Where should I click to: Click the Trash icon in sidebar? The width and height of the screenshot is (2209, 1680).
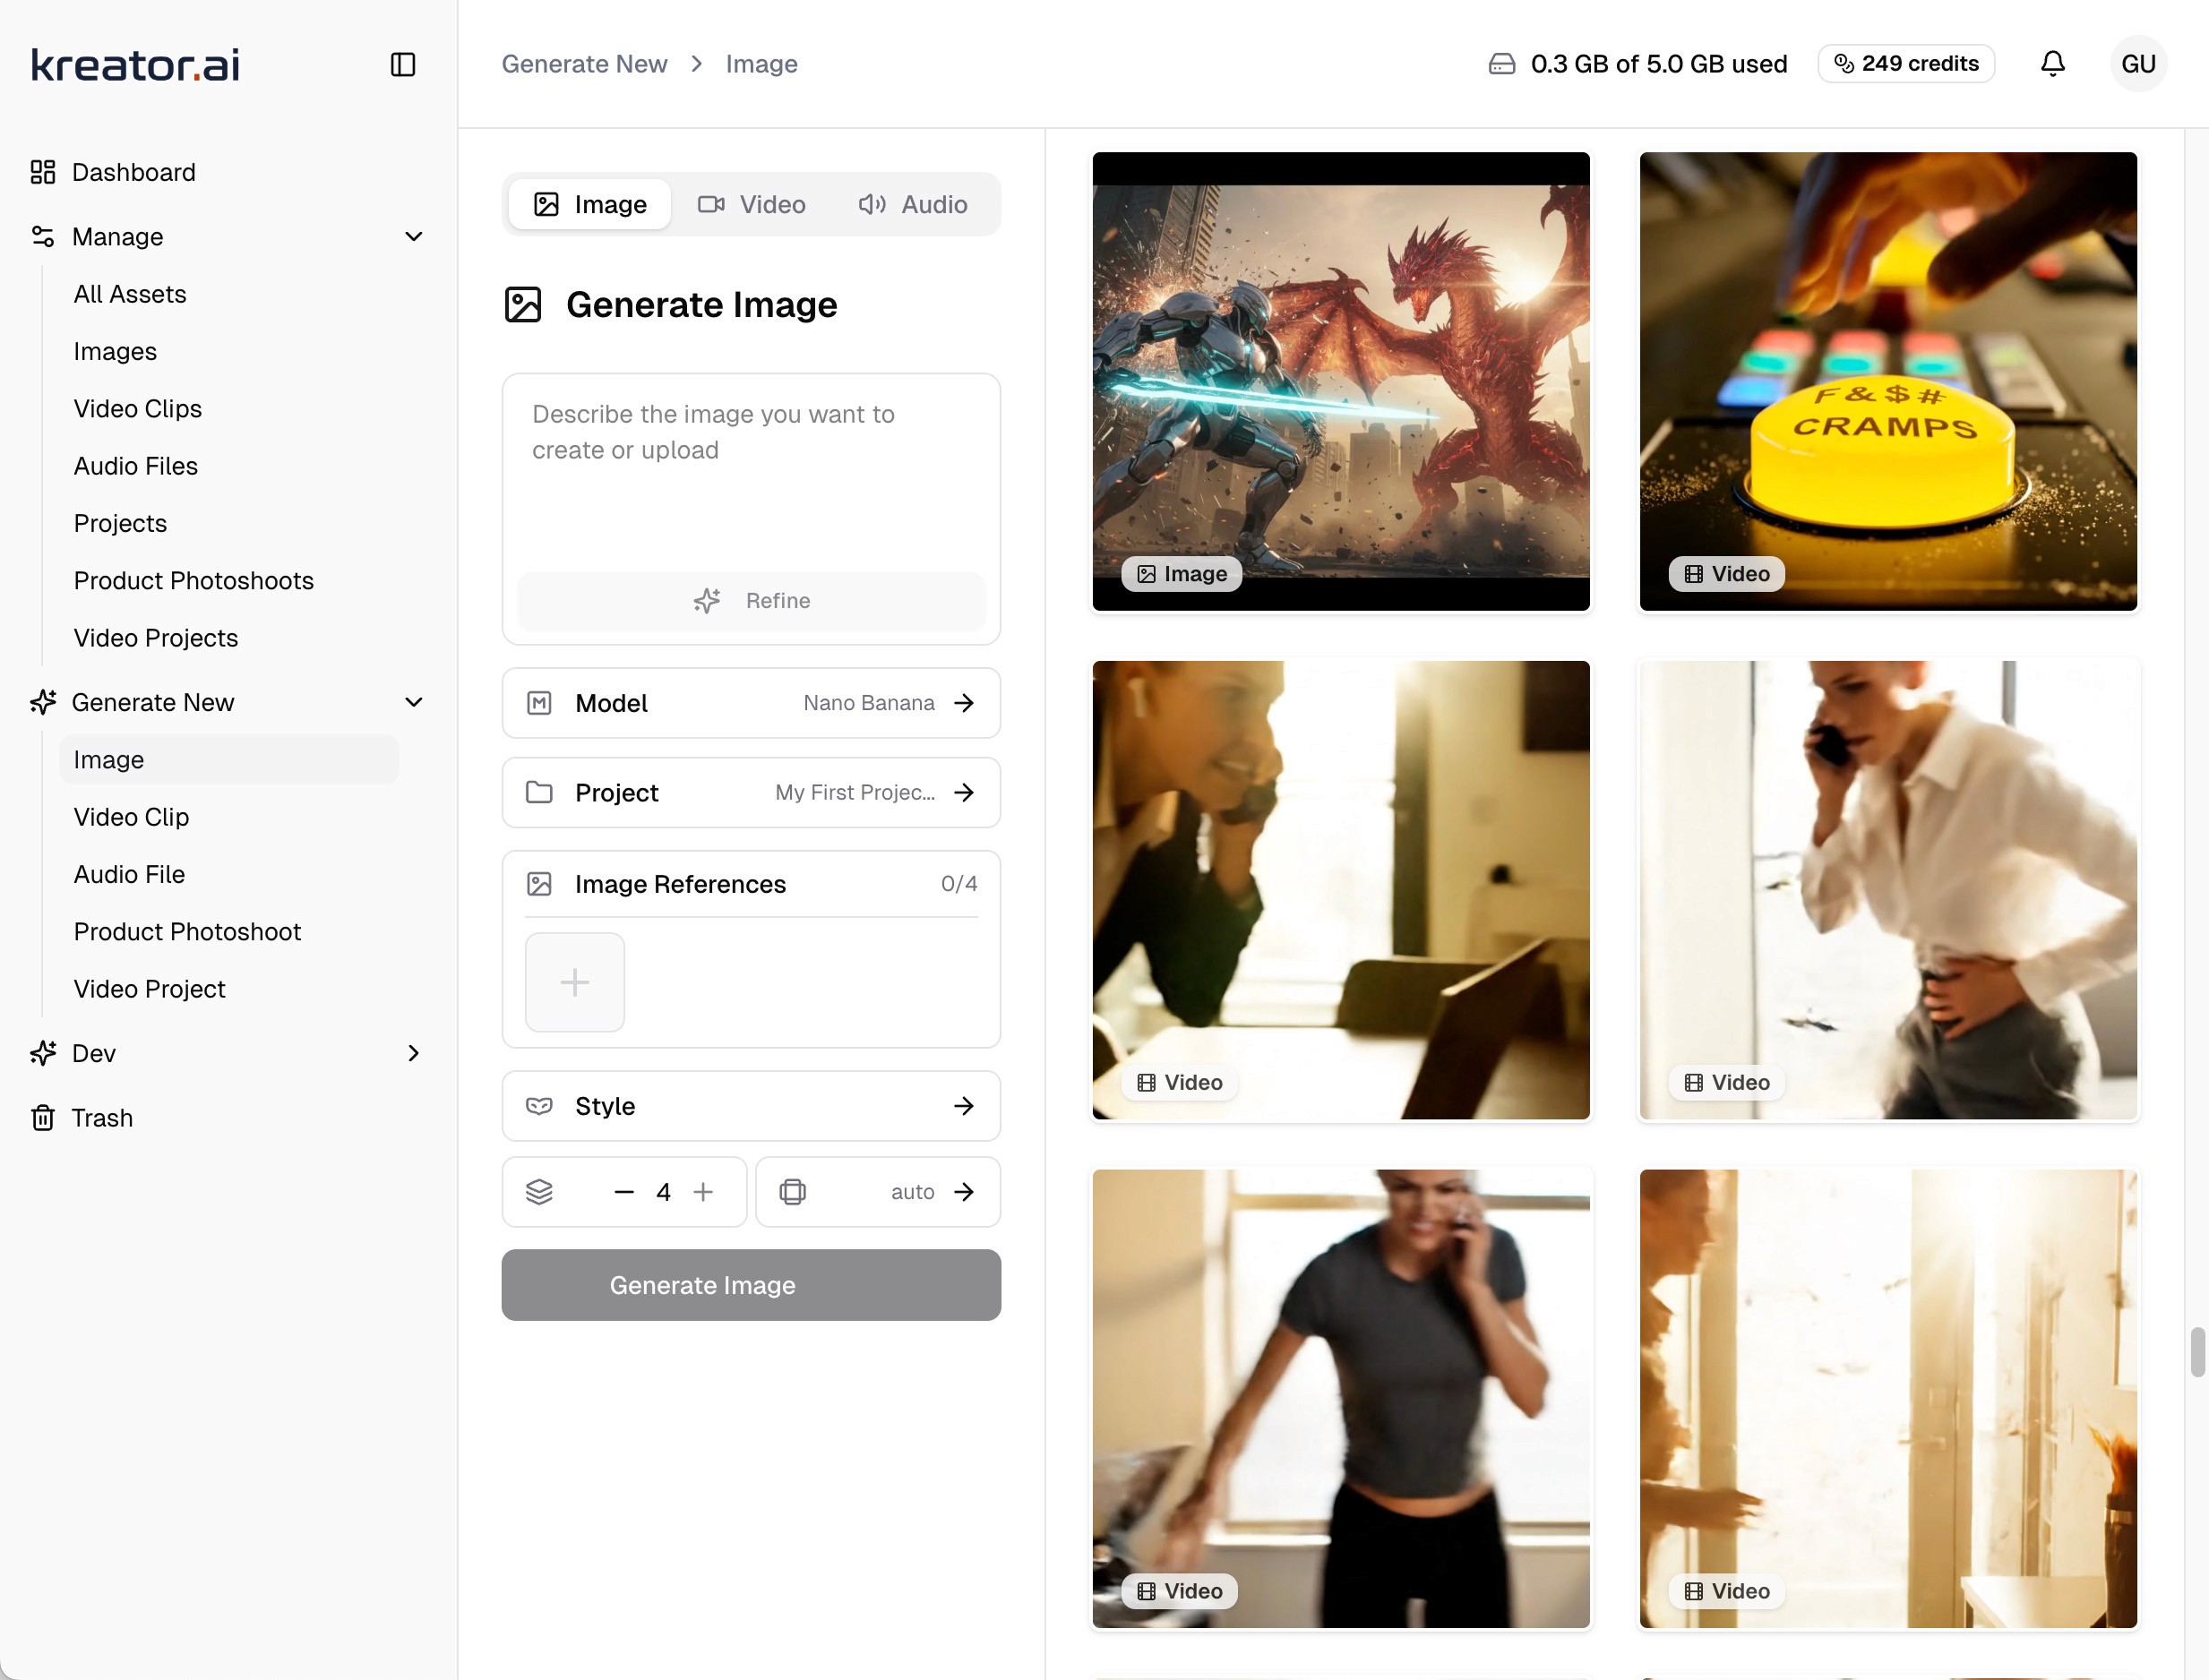[x=43, y=1118]
